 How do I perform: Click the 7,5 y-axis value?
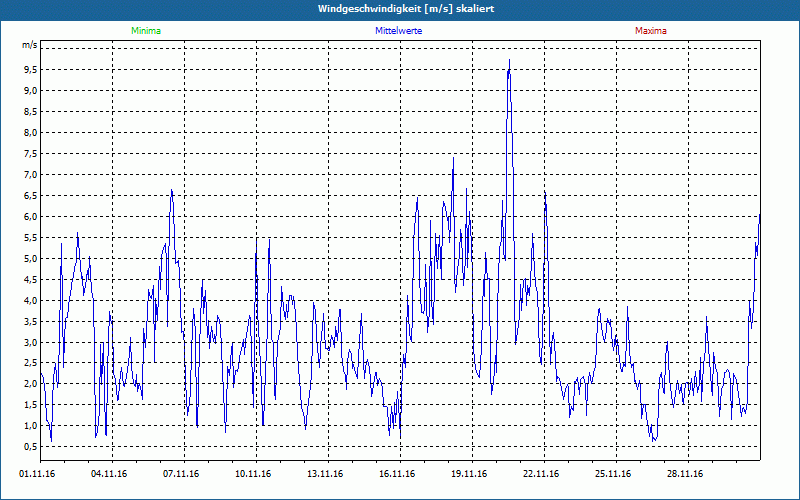(x=31, y=154)
